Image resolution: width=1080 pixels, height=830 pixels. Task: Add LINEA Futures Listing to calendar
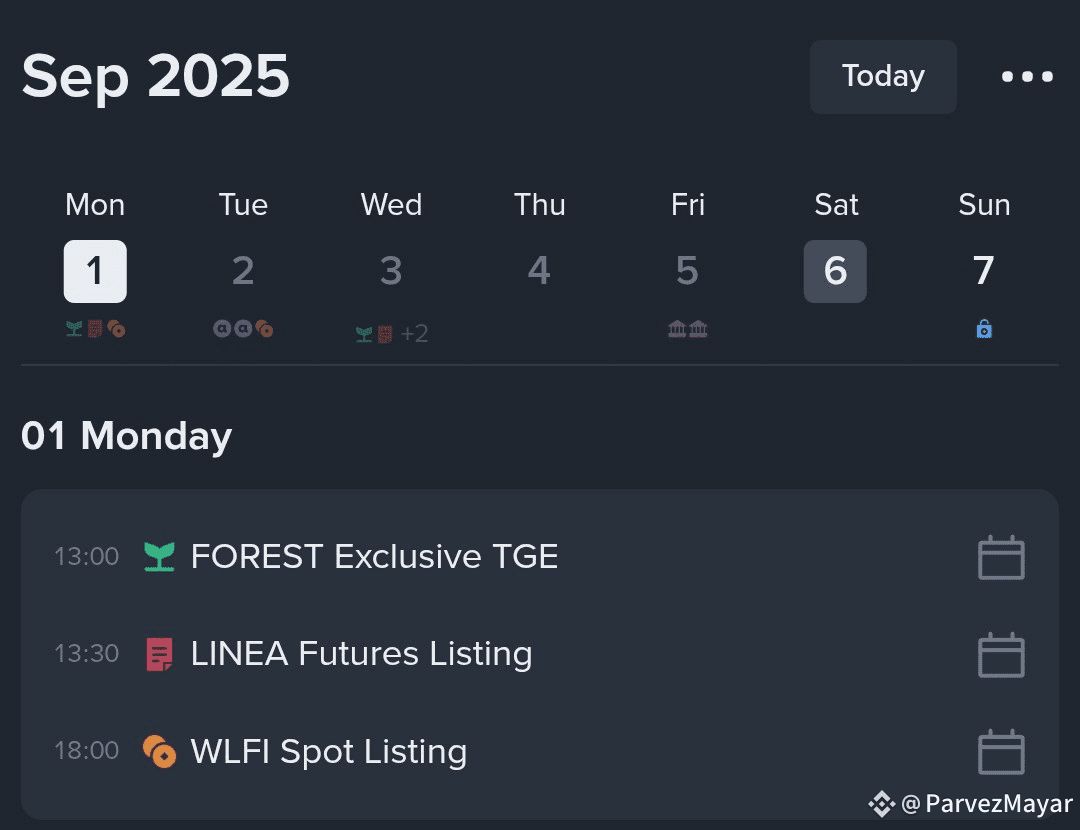click(x=1001, y=655)
